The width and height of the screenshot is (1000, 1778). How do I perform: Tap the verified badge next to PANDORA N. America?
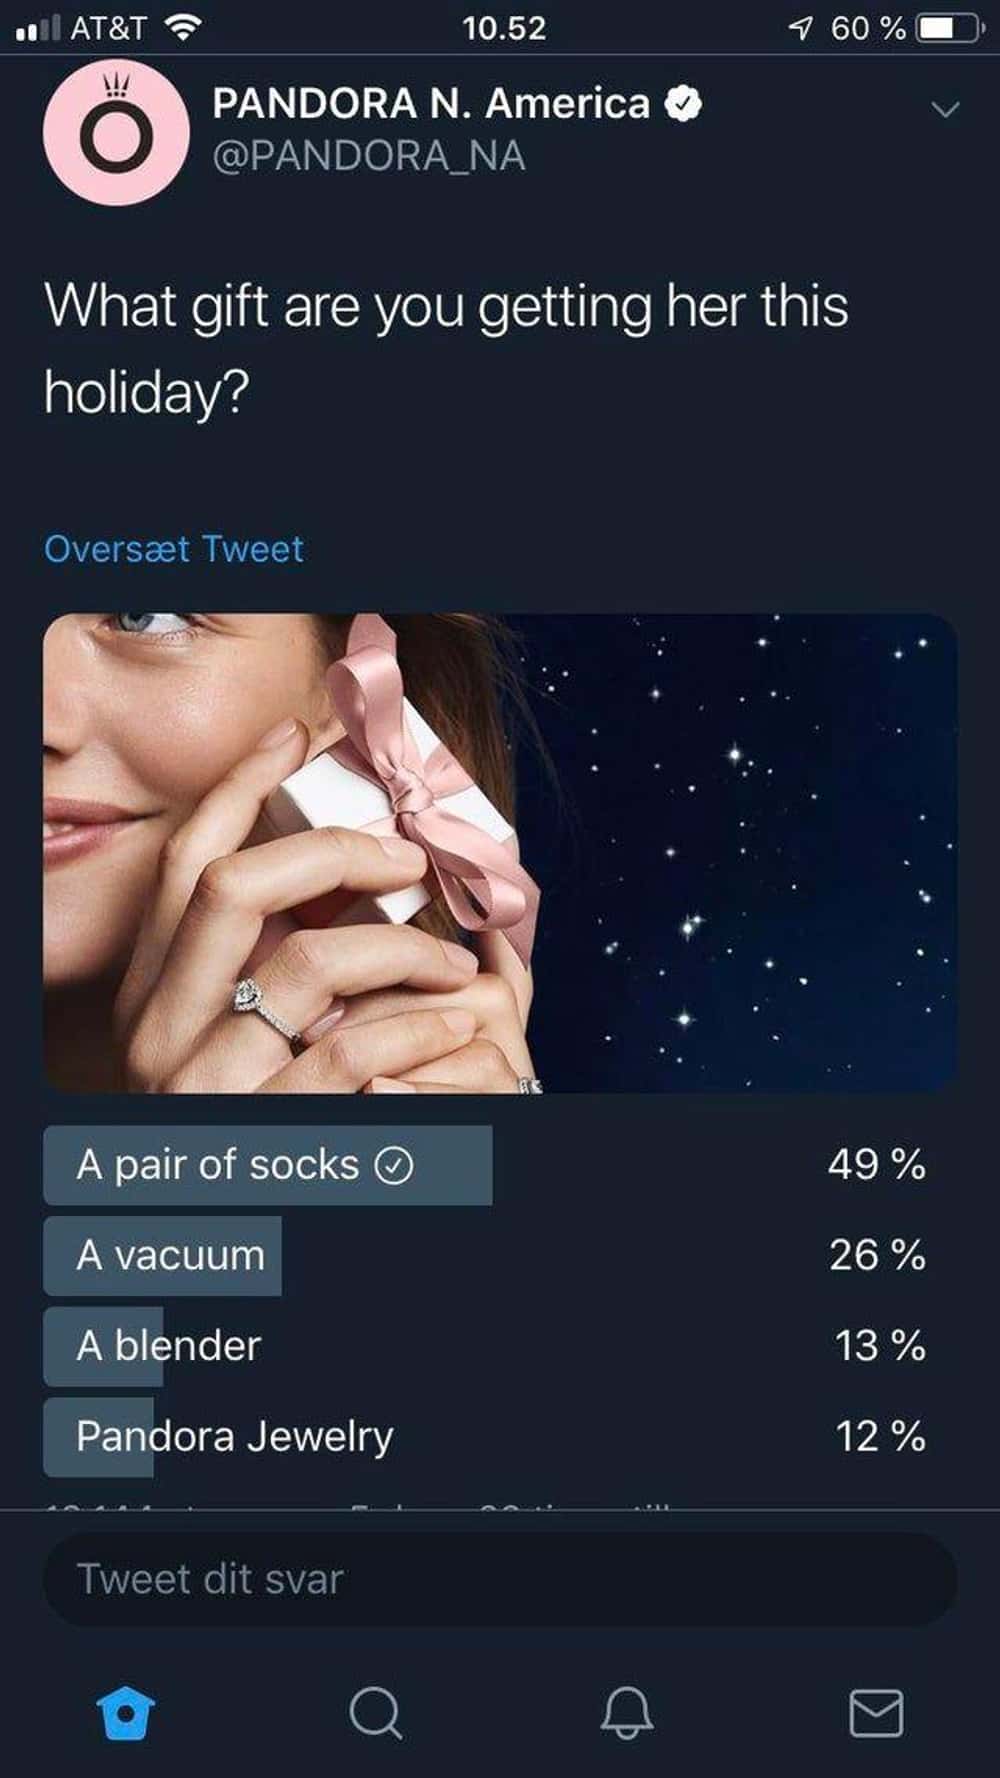click(683, 103)
